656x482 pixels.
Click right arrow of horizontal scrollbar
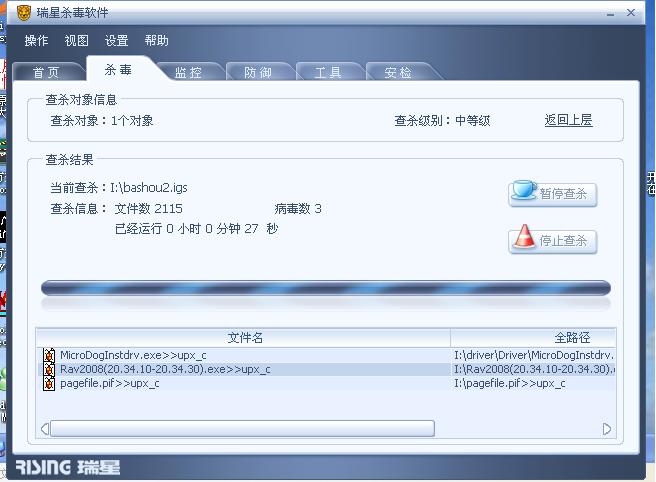607,429
